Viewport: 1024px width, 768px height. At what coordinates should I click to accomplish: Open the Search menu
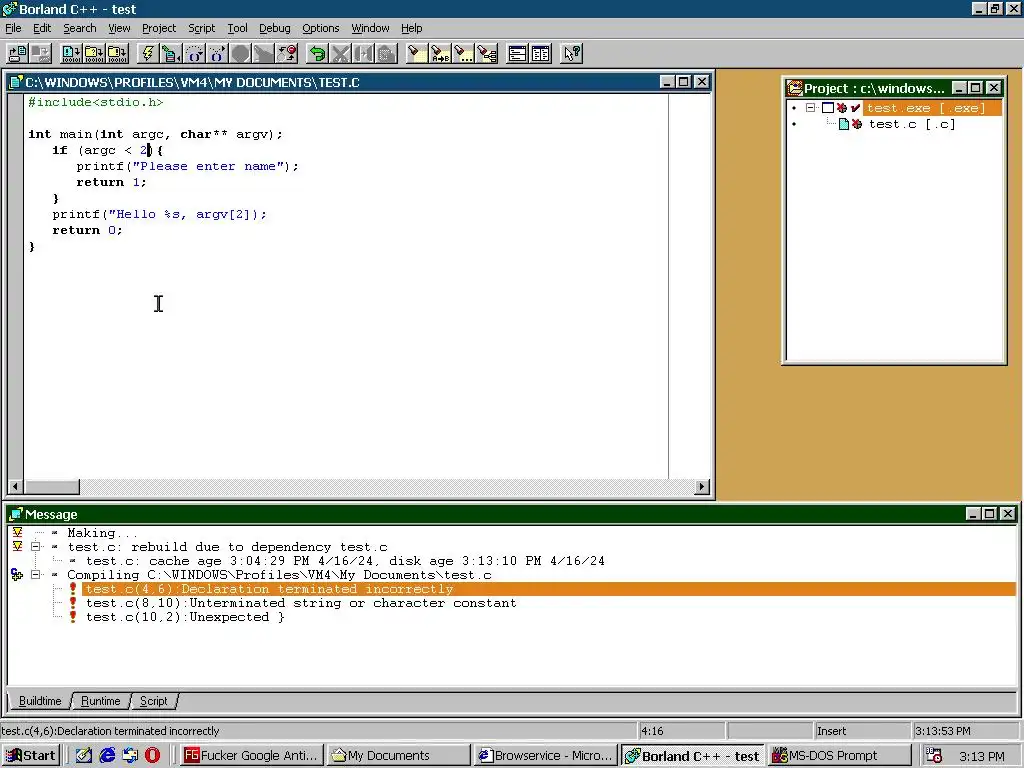[x=80, y=28]
